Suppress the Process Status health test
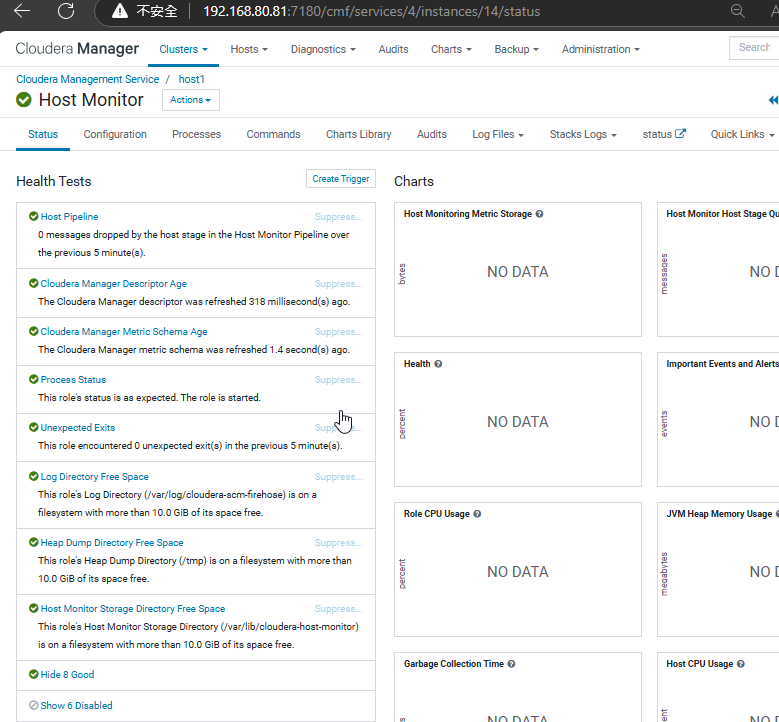The image size is (779, 722). point(339,380)
